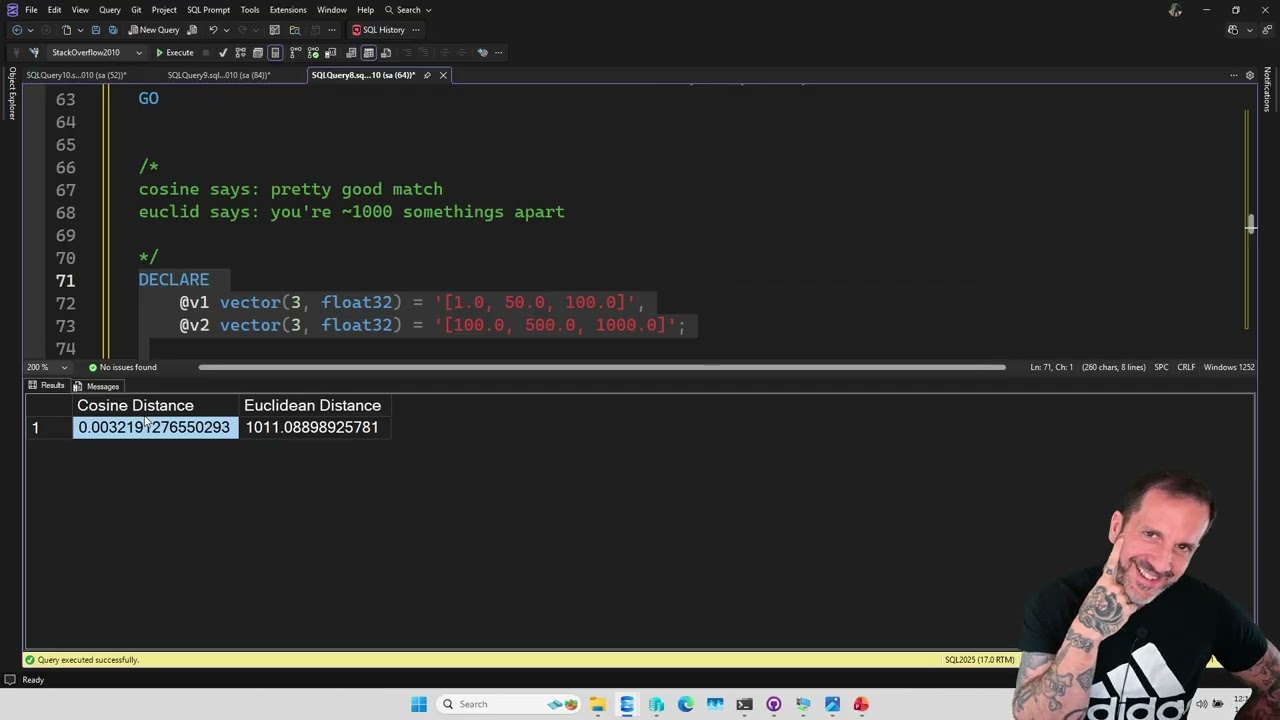Select the StackOverflow2010 database dropdown
This screenshot has width=1280, height=720.
(96, 52)
